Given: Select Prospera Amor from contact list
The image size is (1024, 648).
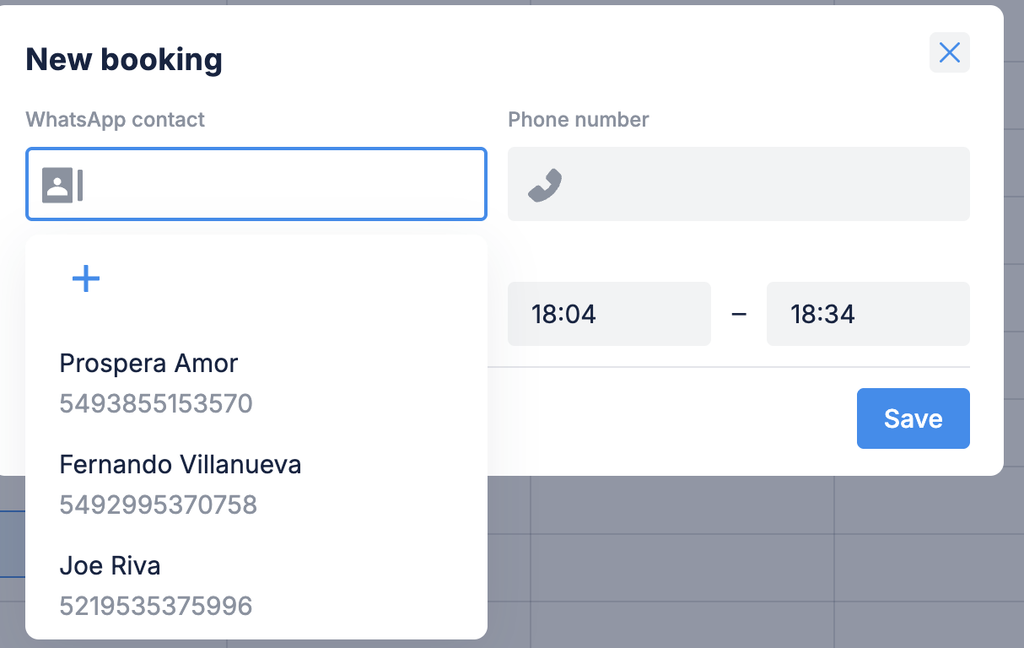Looking at the screenshot, I should click(148, 363).
